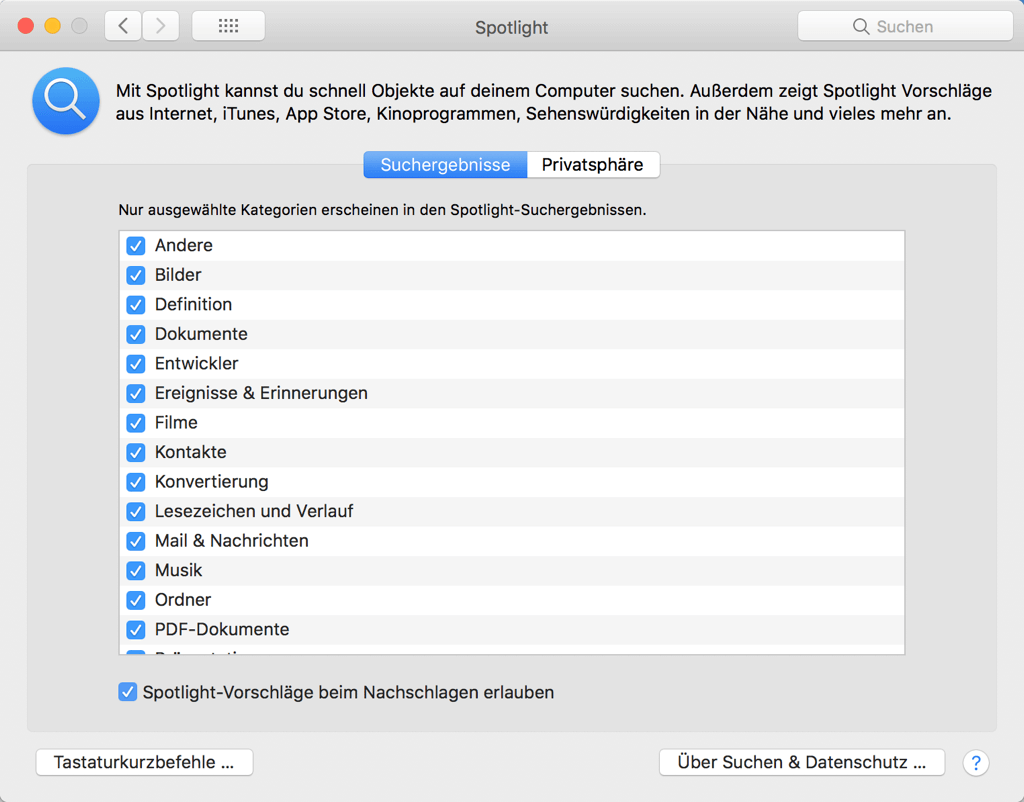Viewport: 1024px width, 802px height.
Task: Toggle Ereignisse & Erinnerungen checkbox
Action: (136, 393)
